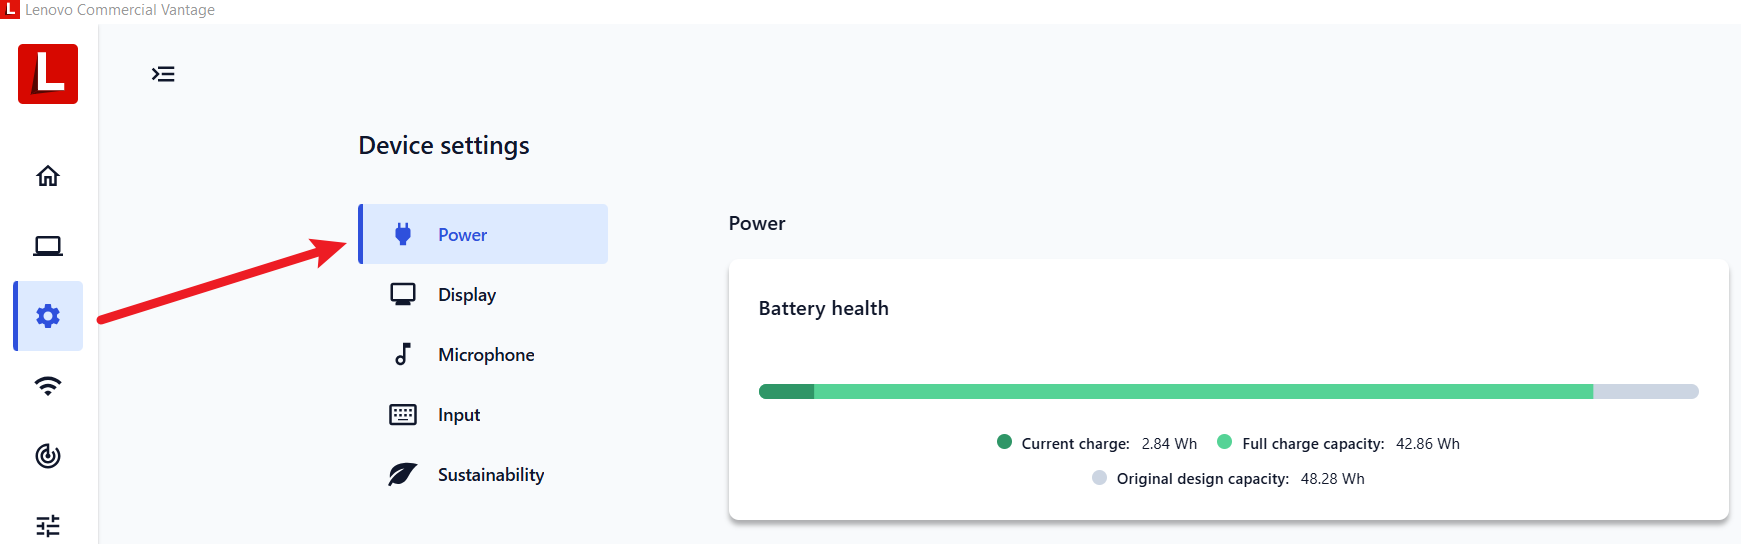Expand the navigation menu toggle icon
Screen dimensions: 1741x544
click(x=163, y=74)
